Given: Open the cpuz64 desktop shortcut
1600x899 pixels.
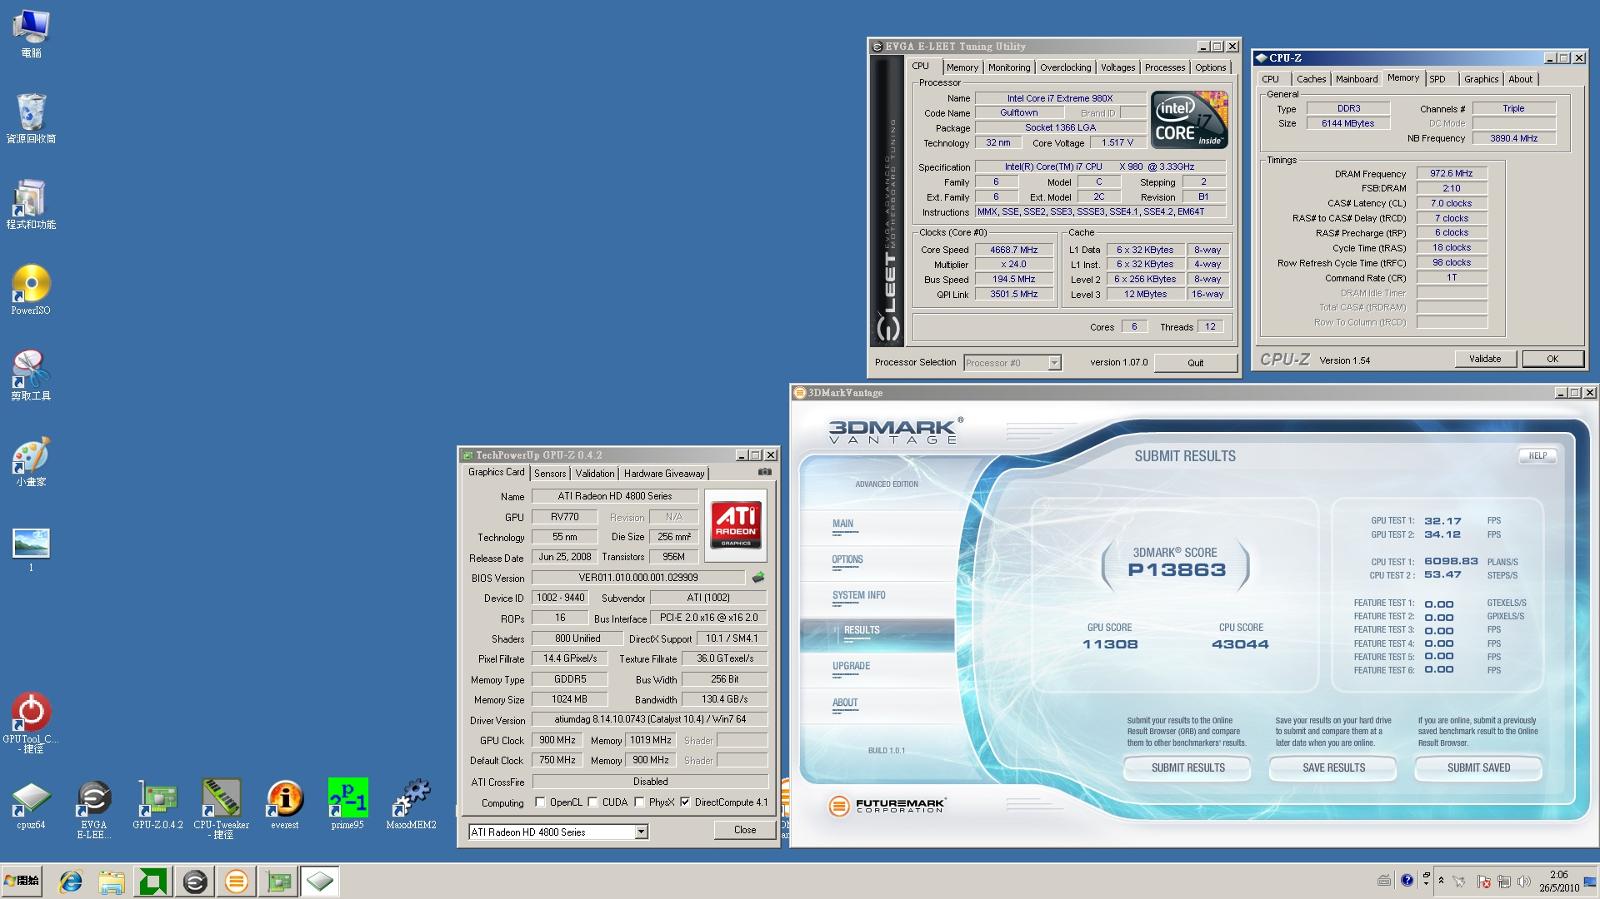Looking at the screenshot, I should tap(31, 804).
